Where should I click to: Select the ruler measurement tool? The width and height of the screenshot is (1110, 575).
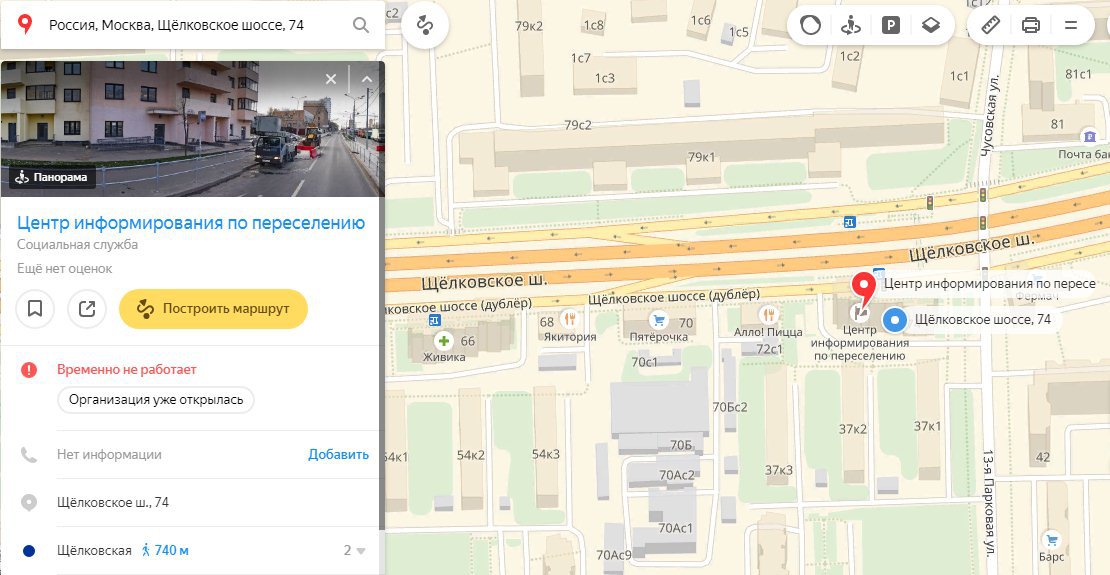990,25
